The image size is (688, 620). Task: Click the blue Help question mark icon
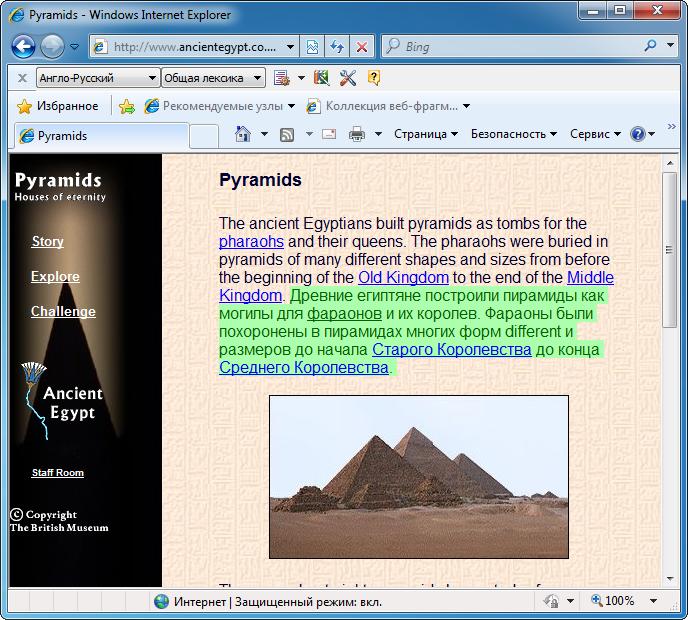(x=638, y=134)
